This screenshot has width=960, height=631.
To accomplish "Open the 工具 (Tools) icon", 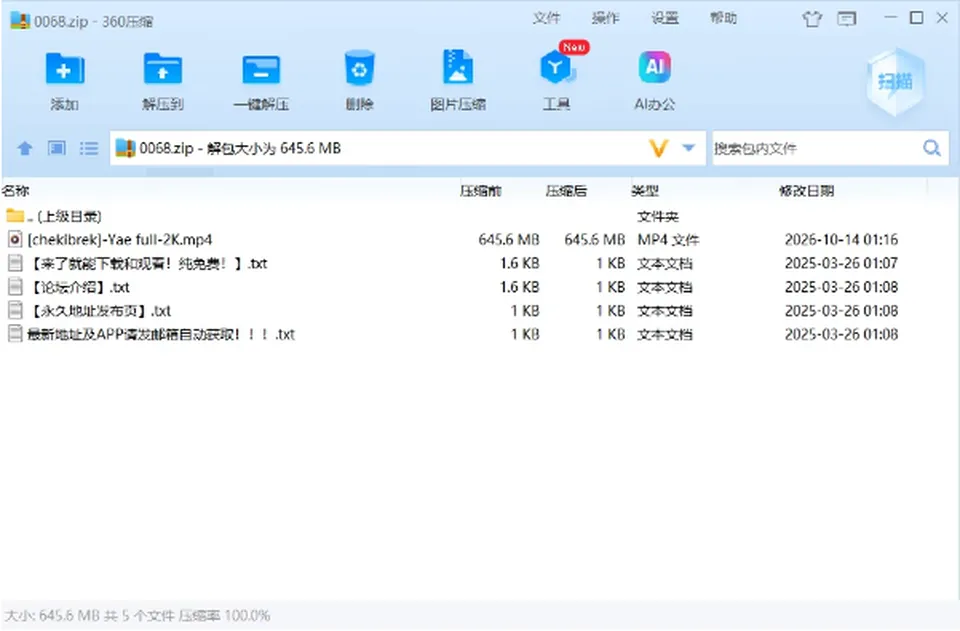I will [556, 67].
